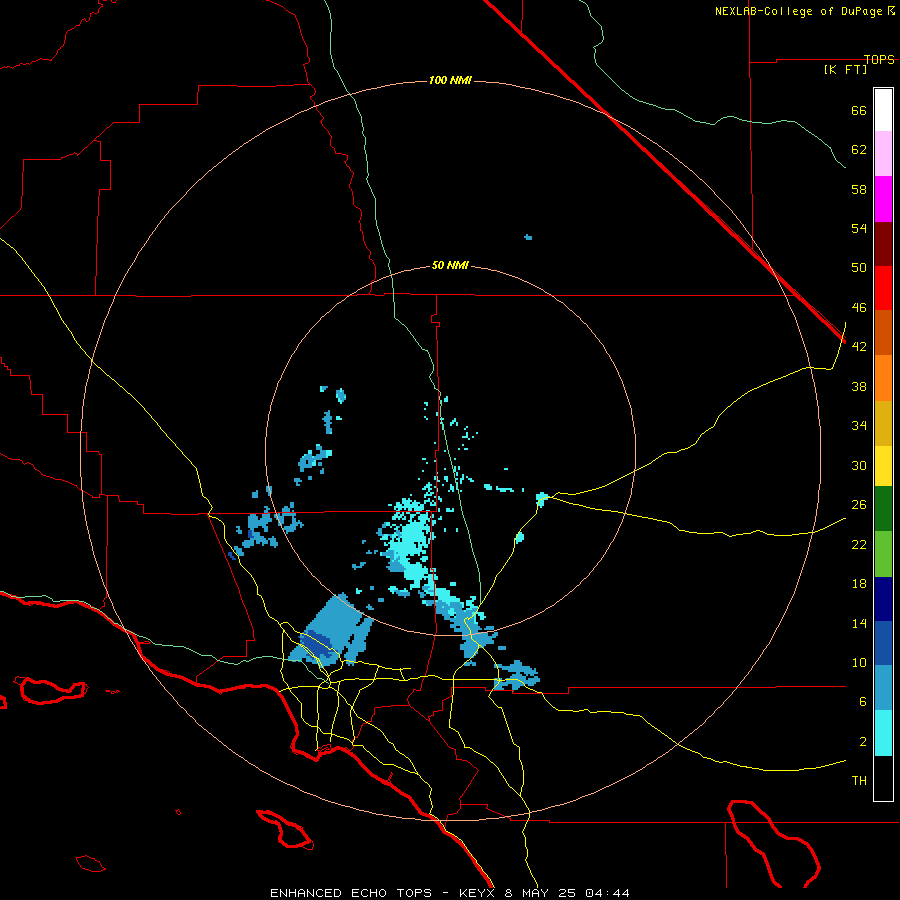Click the bright red 50 K FT swatch
Viewport: 900px width, 900px height.
[883, 289]
